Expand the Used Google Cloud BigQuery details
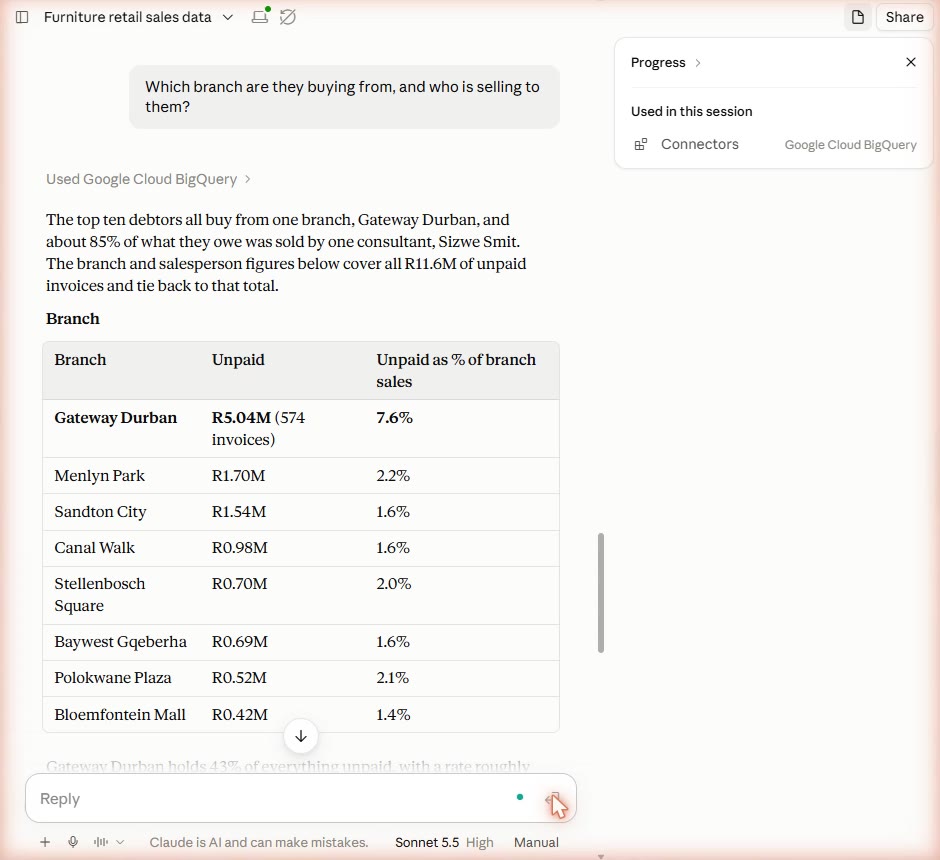 click(x=148, y=179)
